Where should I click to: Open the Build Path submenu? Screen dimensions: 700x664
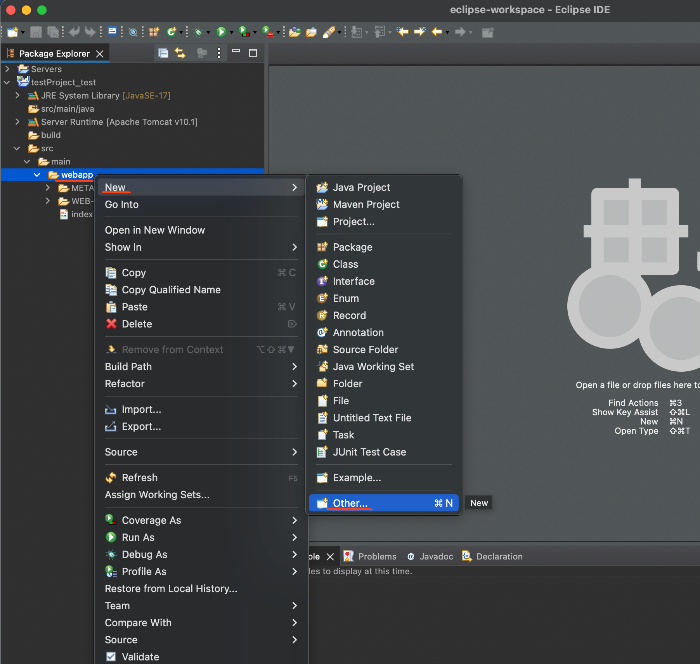pos(201,366)
